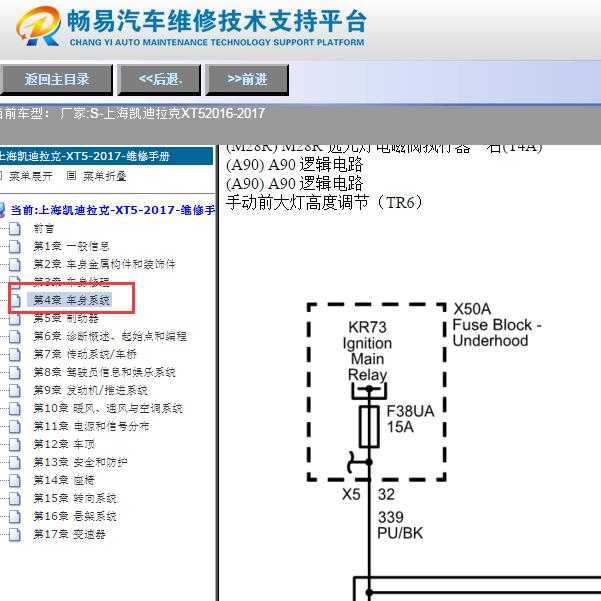Open 第8章 驾驶员信息和娱乐系统

(104, 372)
